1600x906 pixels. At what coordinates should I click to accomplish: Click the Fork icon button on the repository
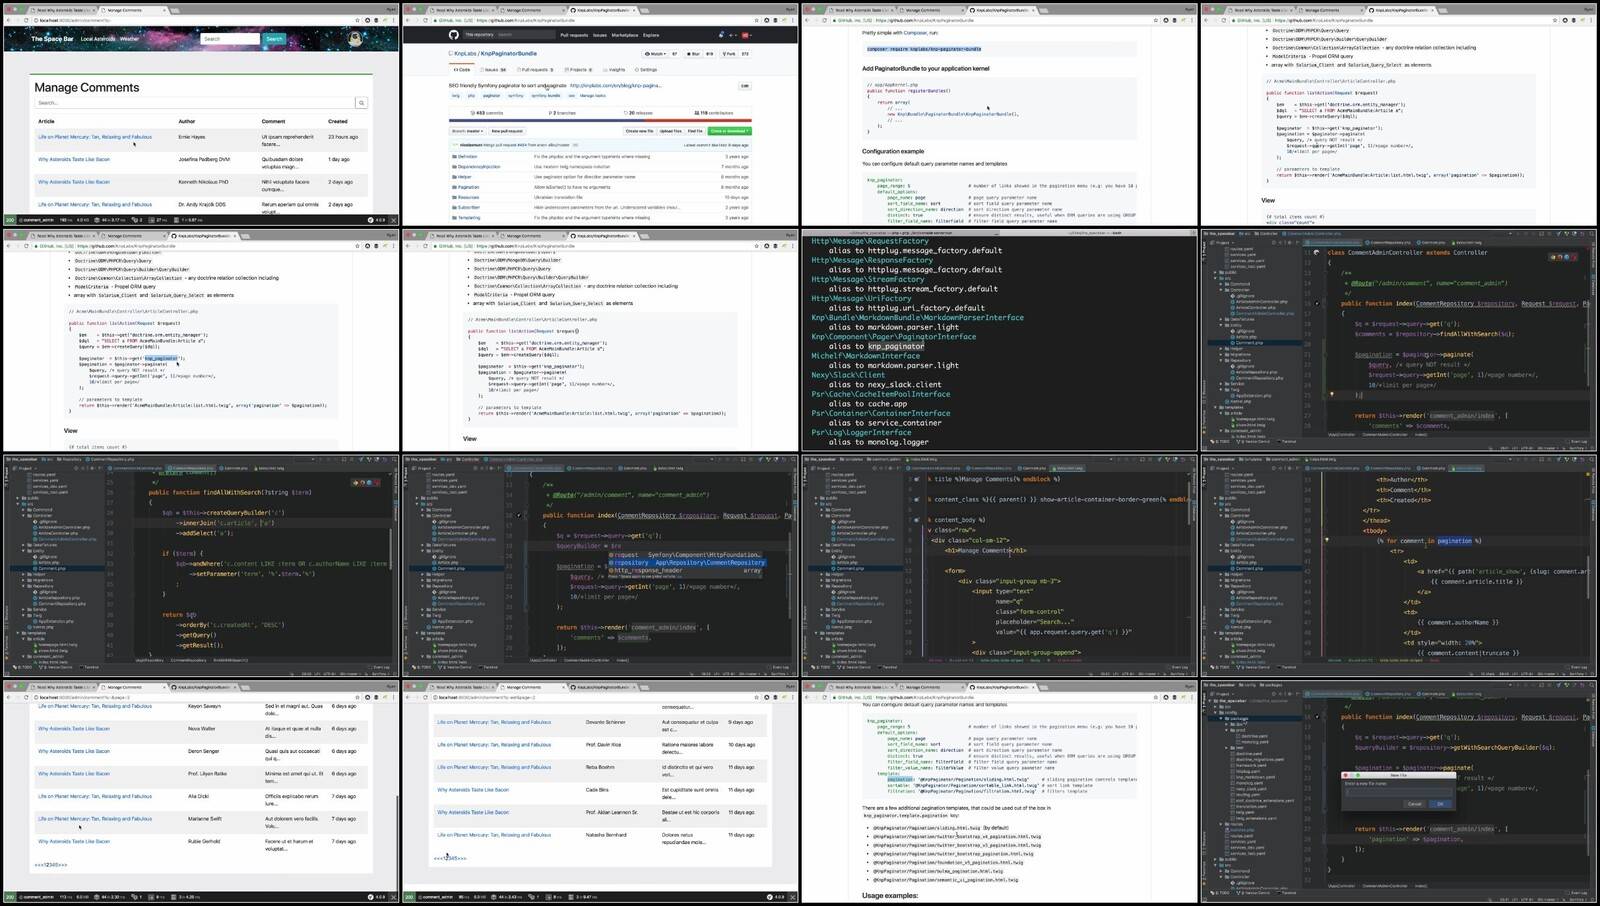(x=728, y=54)
